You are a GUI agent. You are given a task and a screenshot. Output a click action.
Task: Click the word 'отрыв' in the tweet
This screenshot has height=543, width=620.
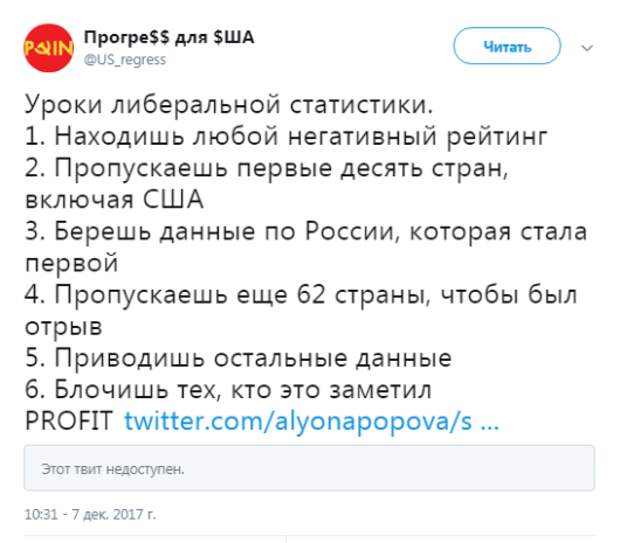(64, 327)
